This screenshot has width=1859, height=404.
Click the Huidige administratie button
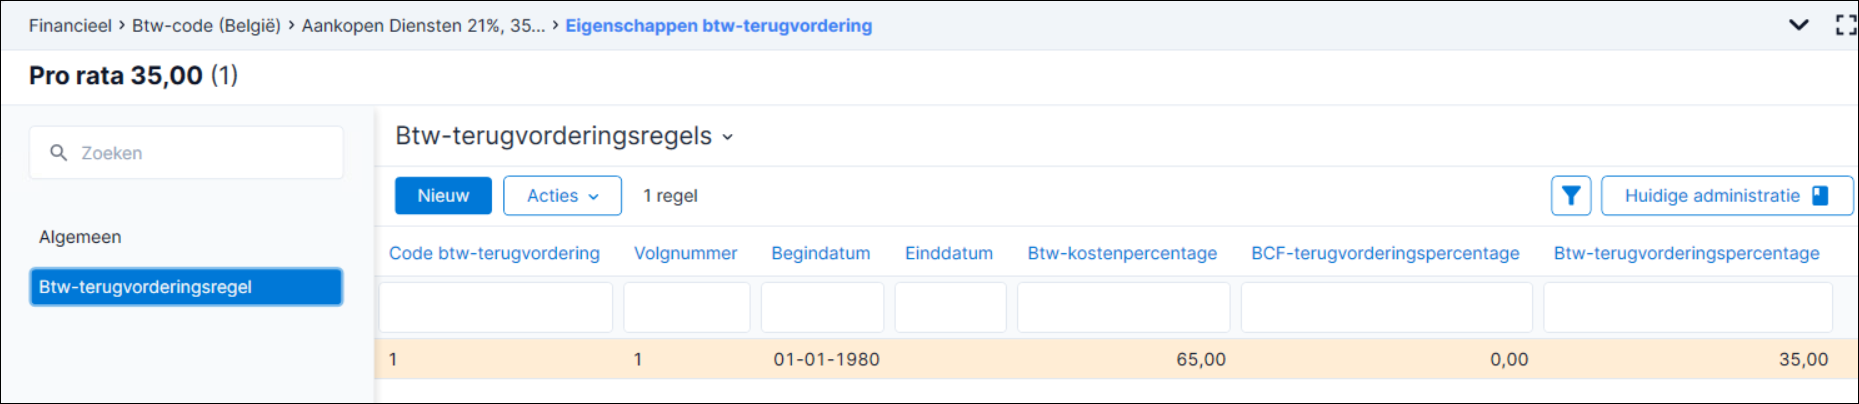(x=1726, y=196)
